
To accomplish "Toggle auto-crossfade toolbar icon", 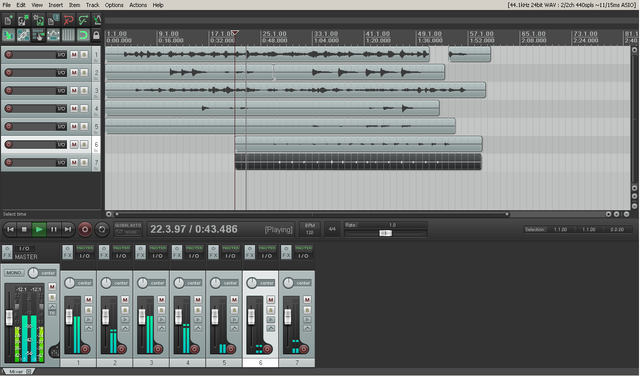I will point(8,35).
